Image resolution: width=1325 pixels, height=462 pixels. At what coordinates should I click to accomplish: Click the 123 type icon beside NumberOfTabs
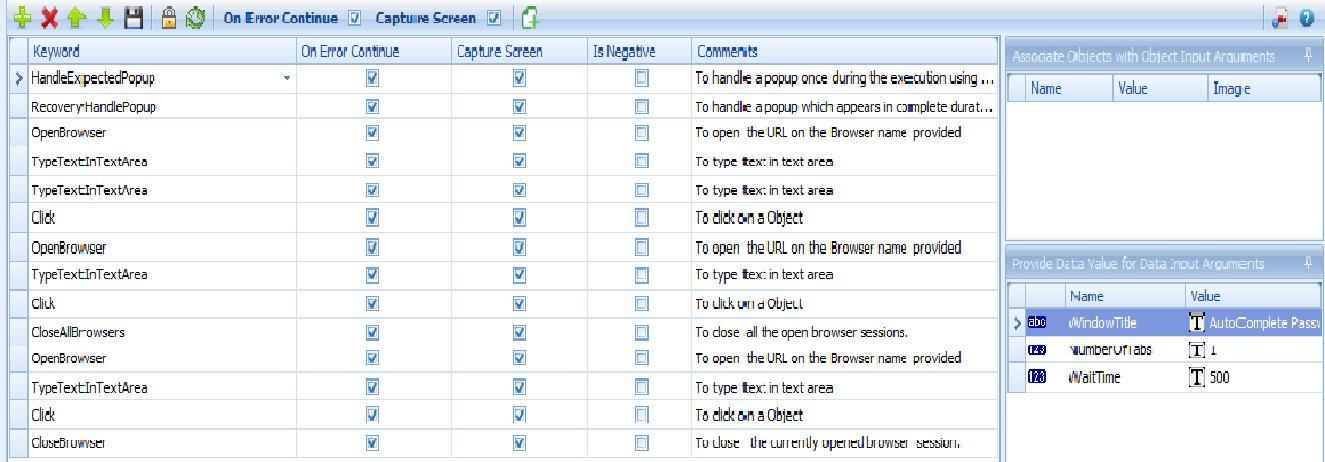pyautogui.click(x=1038, y=350)
